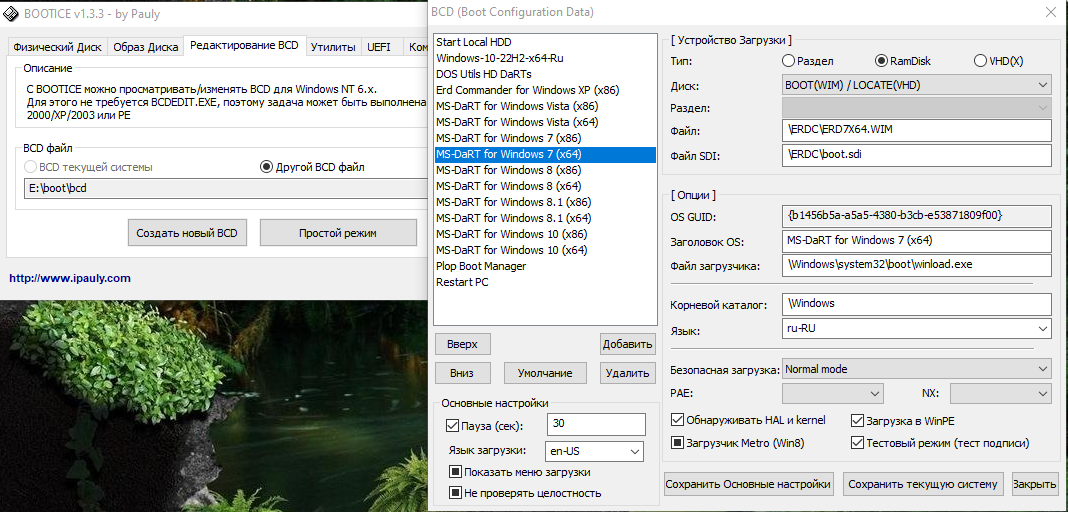This screenshot has width=1068, height=512.
Task: Toggle the Загрузка в WinPE checkbox
Action: [857, 421]
